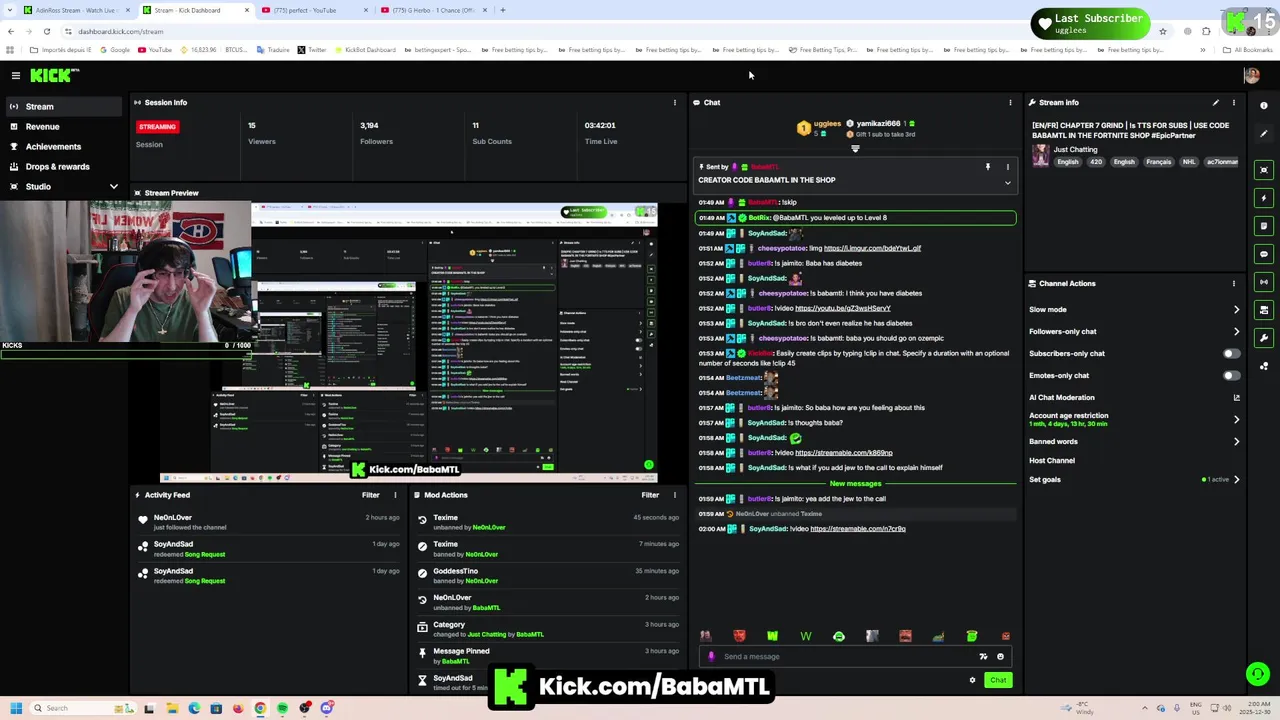Toggle chat bubble widget in right rail
Image resolution: width=1280 pixels, height=720 pixels.
1264,254
